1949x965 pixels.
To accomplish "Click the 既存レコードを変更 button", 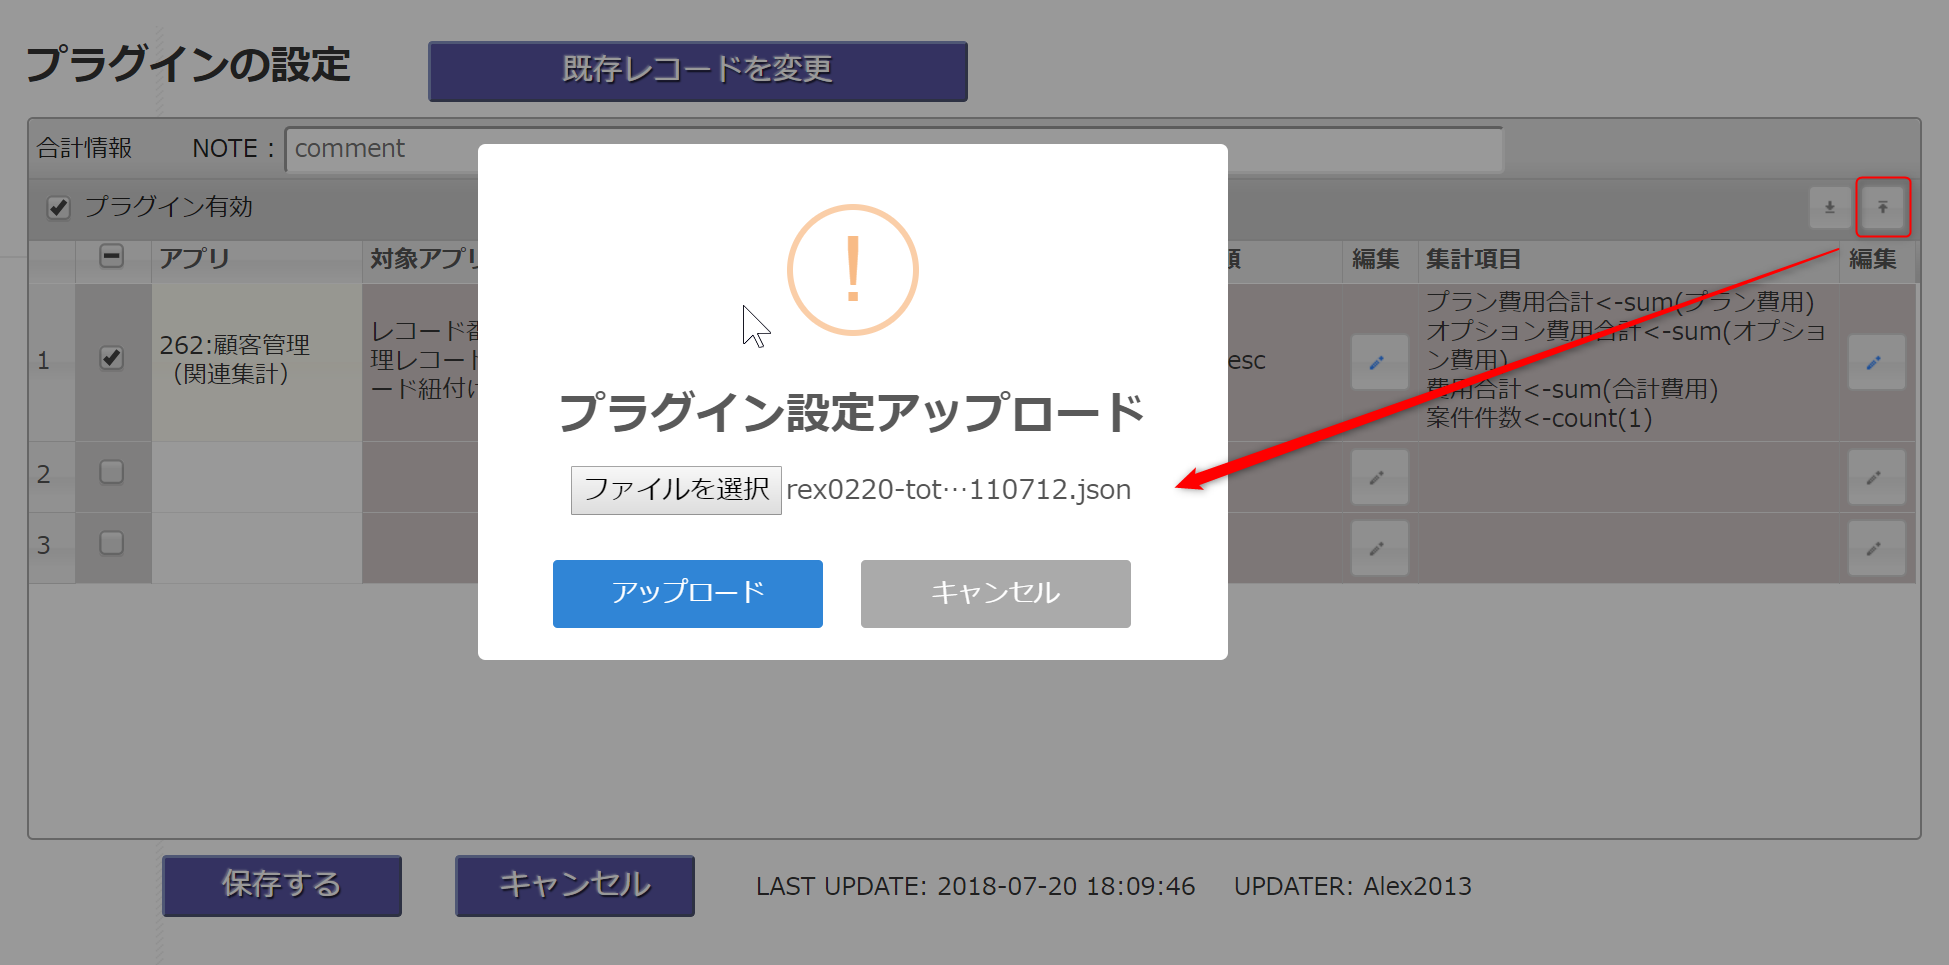I will [x=698, y=70].
